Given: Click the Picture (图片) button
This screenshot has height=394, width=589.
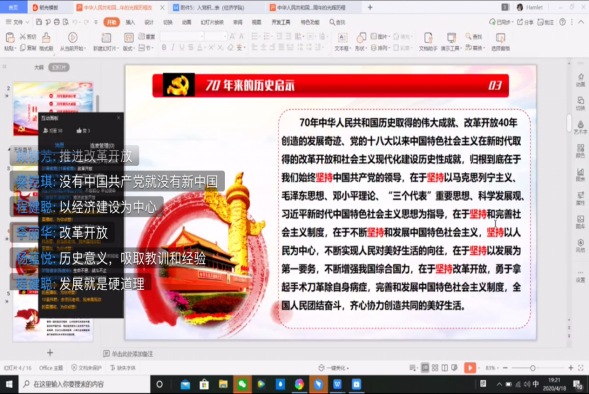Looking at the screenshot, I should 379,36.
